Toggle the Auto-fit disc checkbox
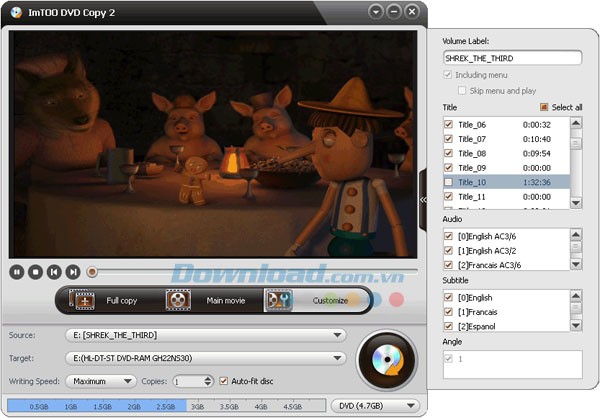 (x=223, y=381)
